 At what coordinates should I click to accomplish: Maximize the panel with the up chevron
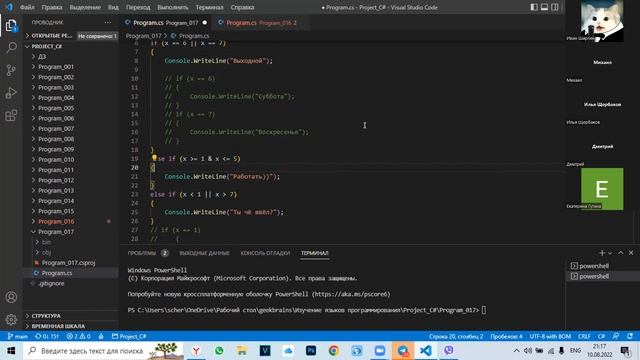click(x=621, y=253)
